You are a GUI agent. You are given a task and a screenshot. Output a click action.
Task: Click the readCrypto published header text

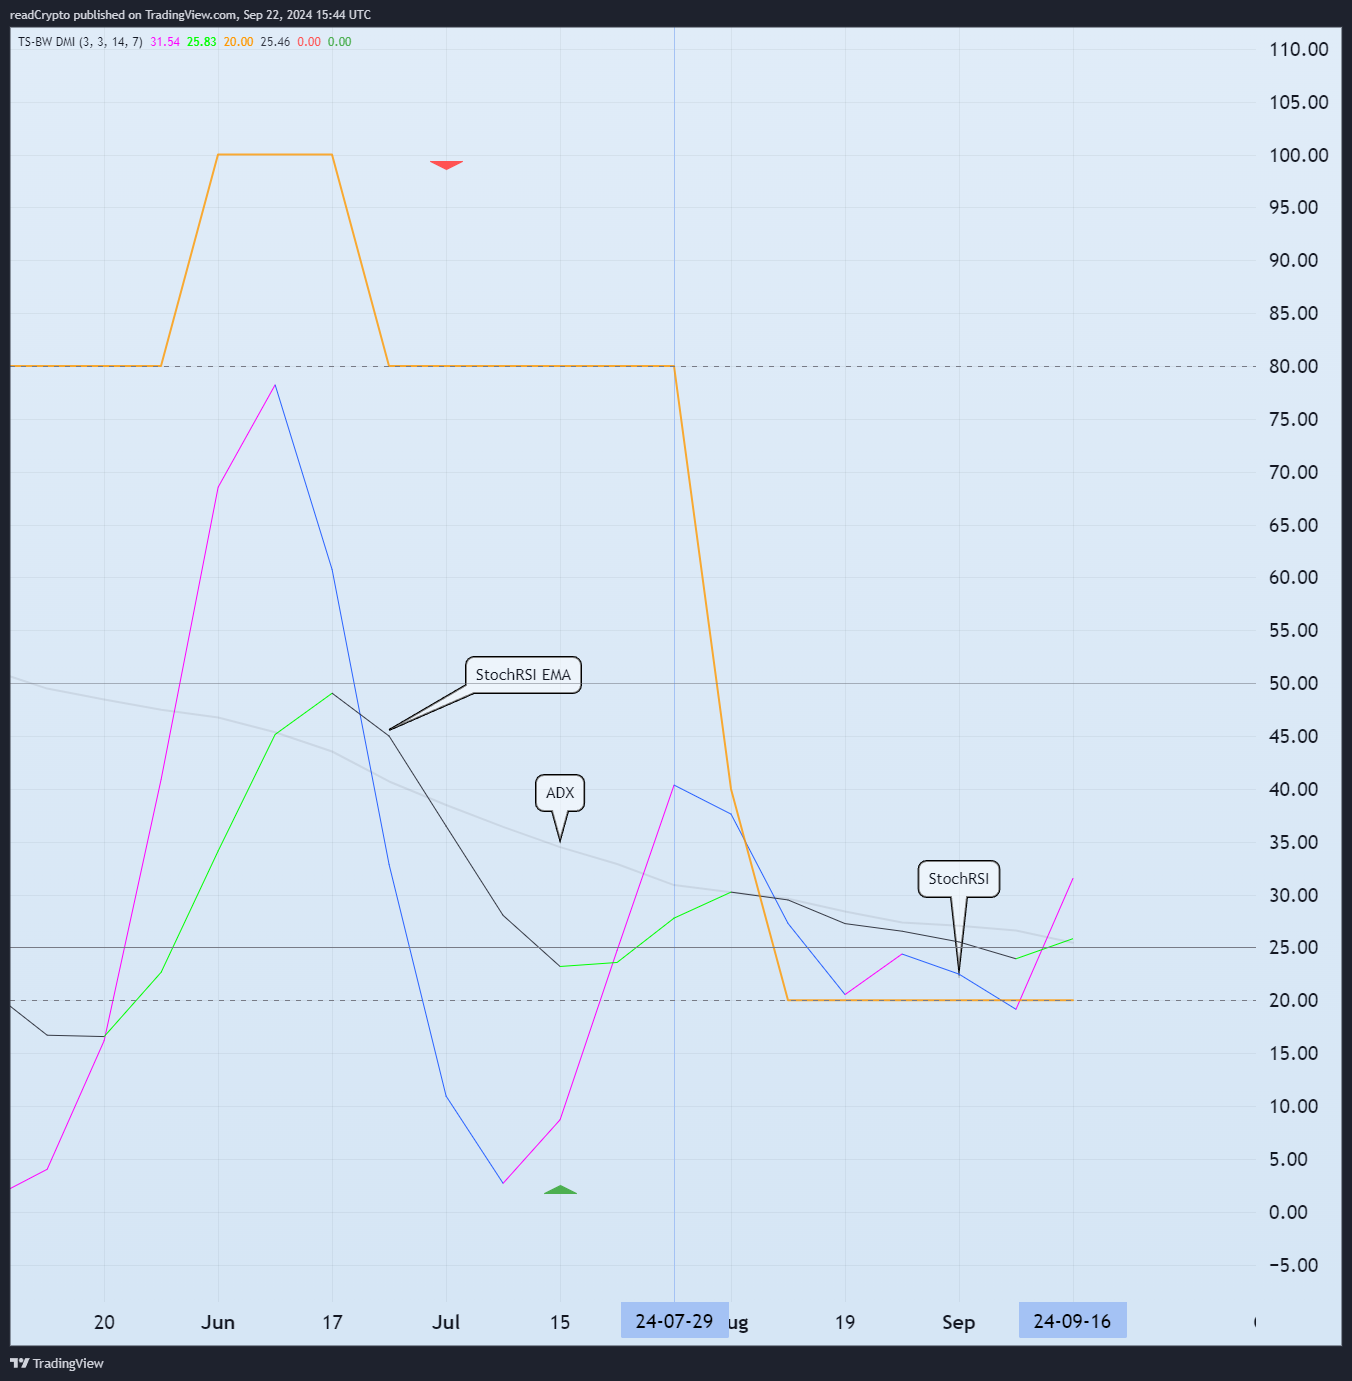190,15
